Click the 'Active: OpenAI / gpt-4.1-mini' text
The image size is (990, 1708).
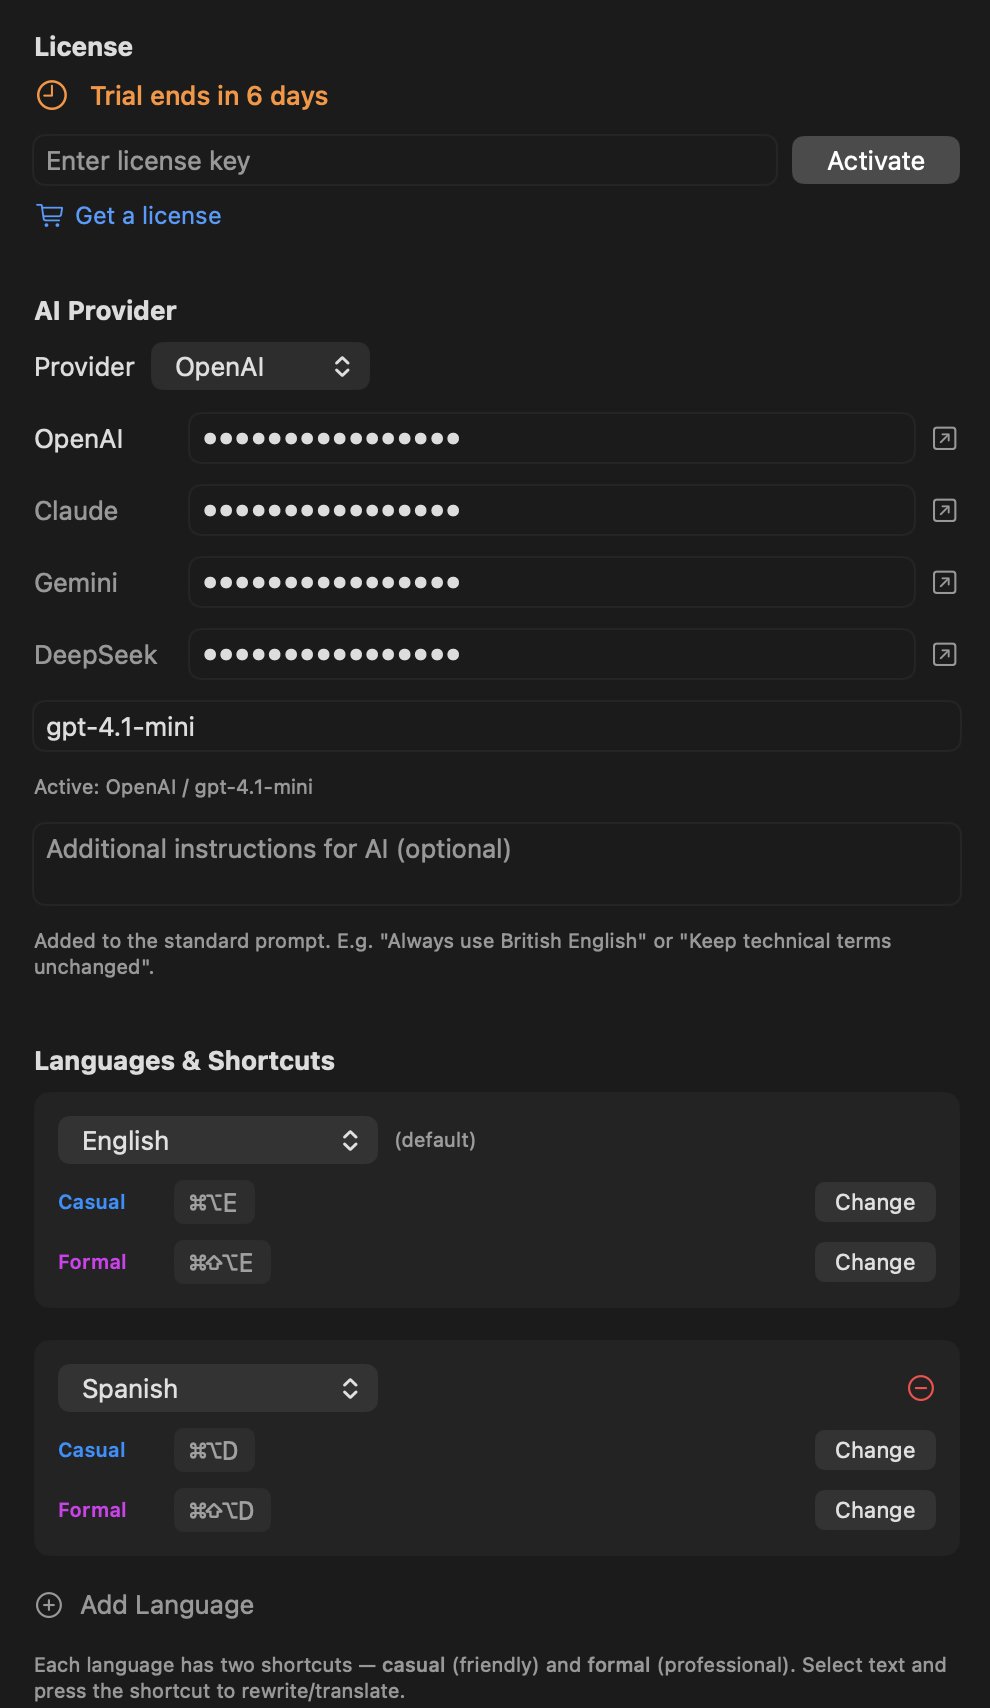pyautogui.click(x=173, y=787)
